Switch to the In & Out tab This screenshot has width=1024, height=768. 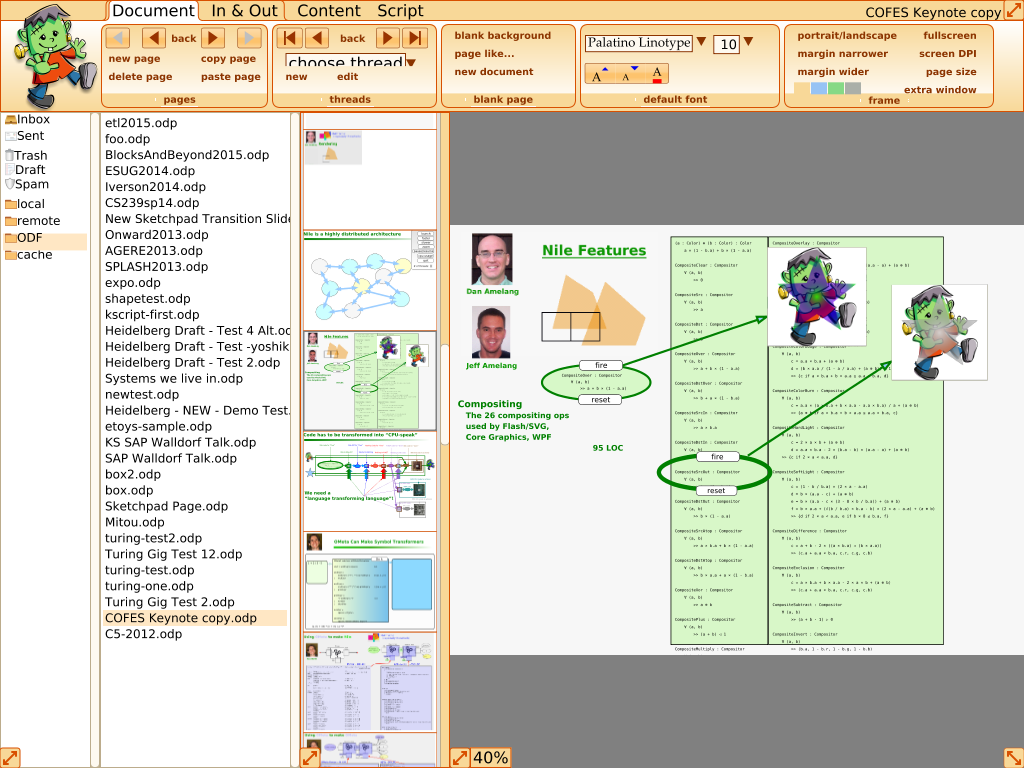(x=244, y=10)
